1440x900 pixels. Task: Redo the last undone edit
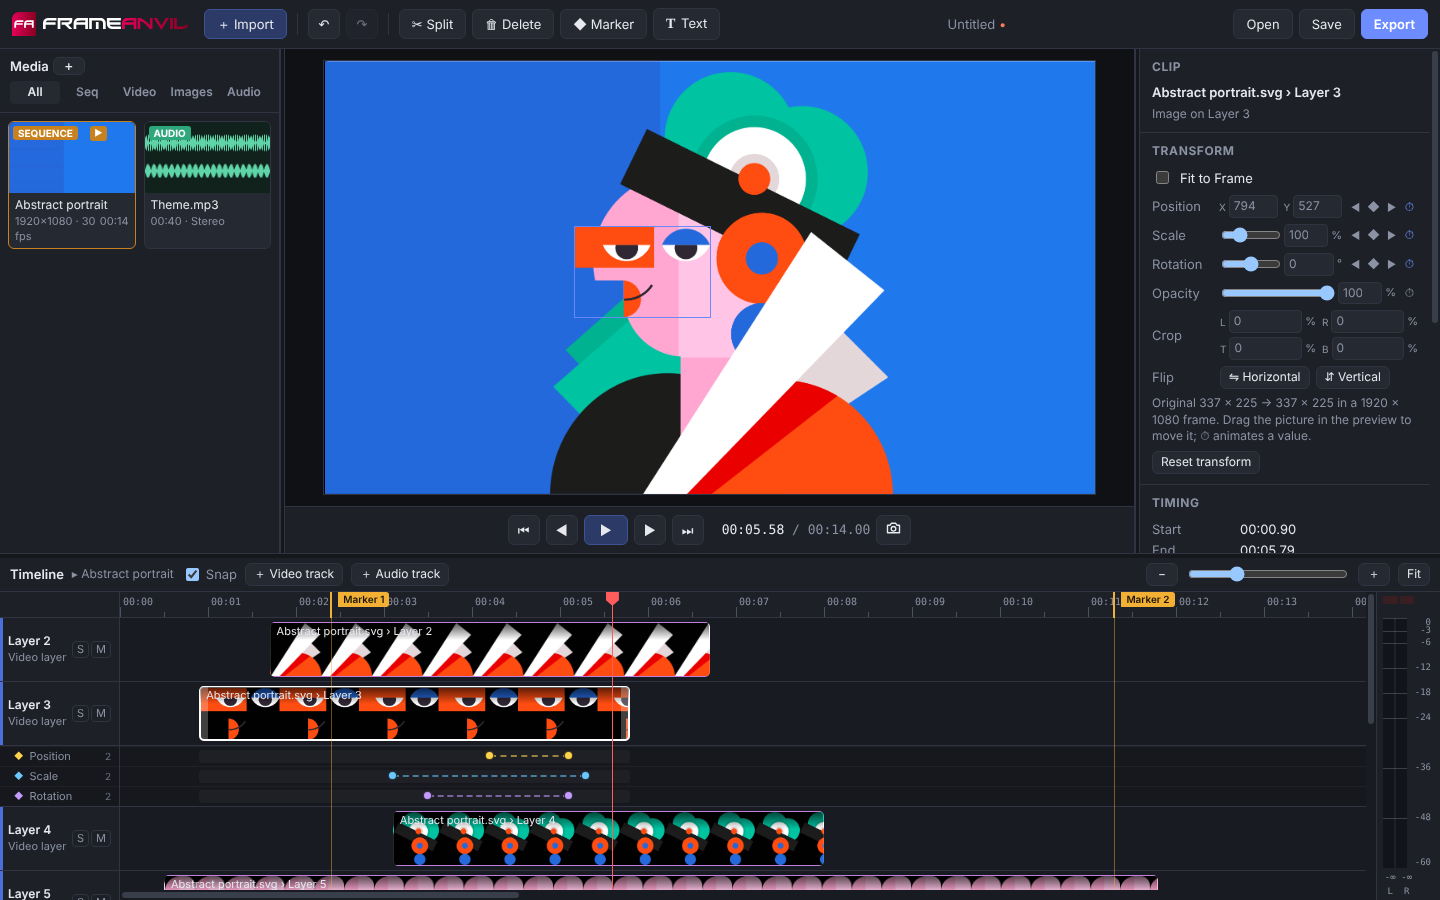point(362,24)
